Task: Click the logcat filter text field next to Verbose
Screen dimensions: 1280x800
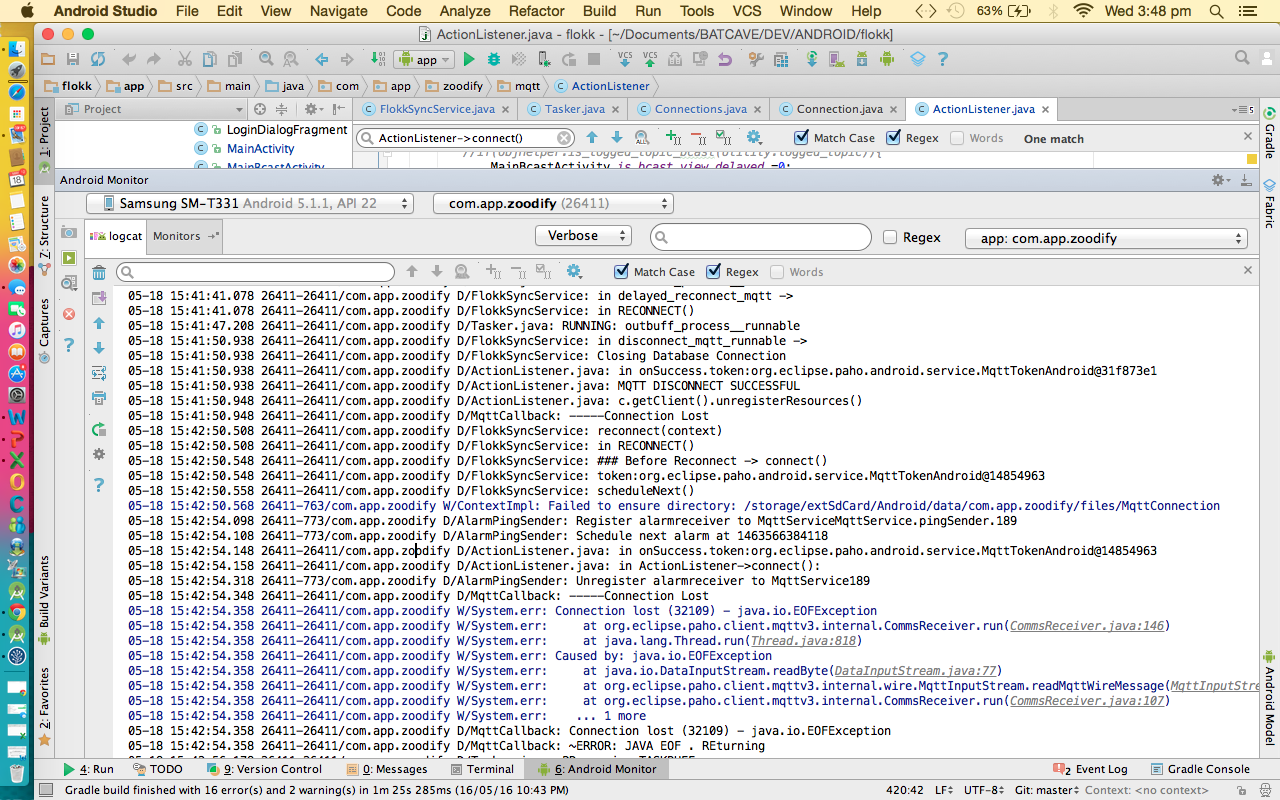Action: 760,237
